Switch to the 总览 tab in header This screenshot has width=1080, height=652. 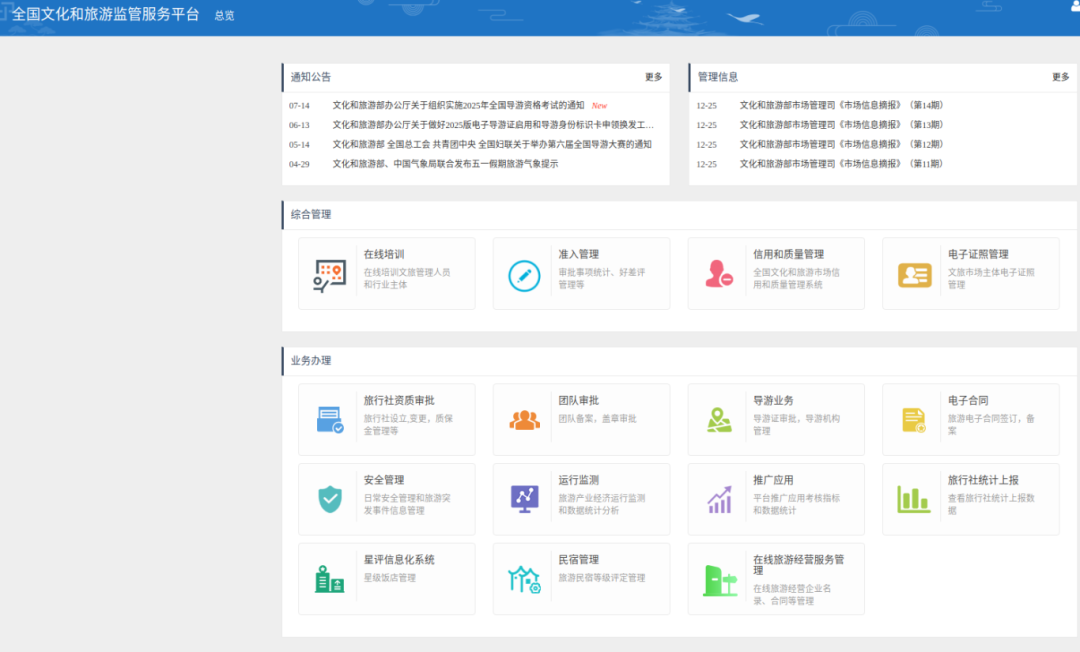click(224, 16)
